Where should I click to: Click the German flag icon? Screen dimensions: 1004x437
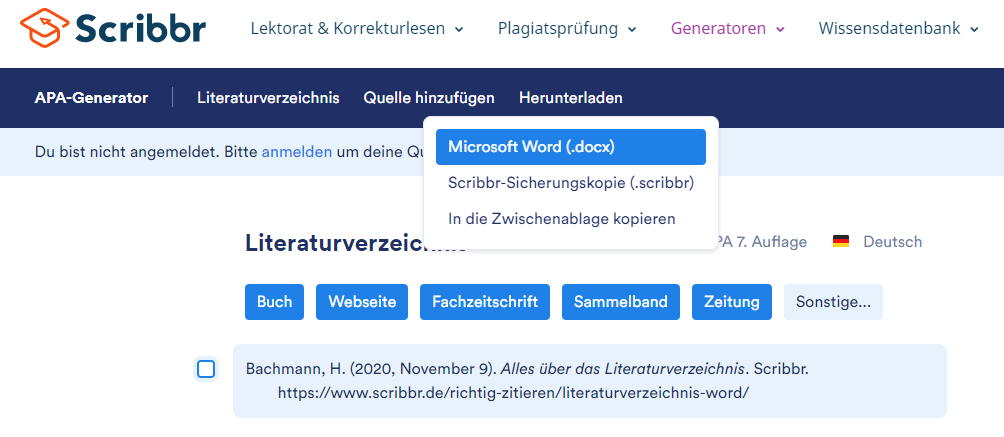pos(841,242)
